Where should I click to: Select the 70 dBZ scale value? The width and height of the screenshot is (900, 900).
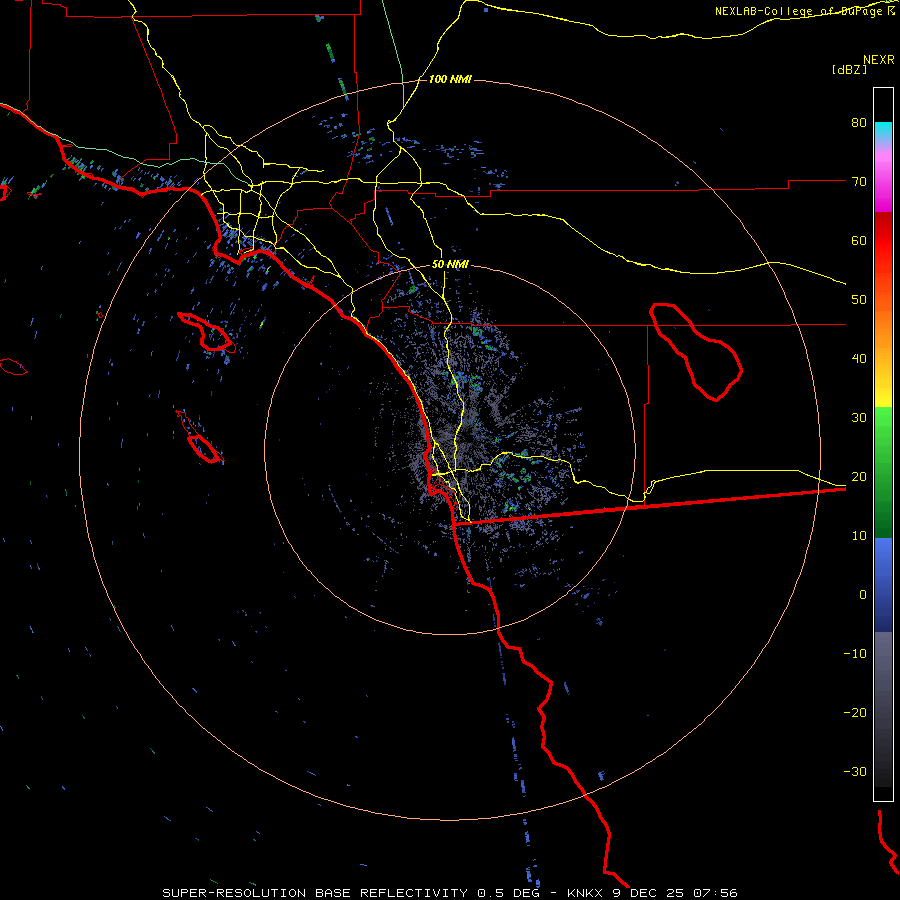point(859,182)
